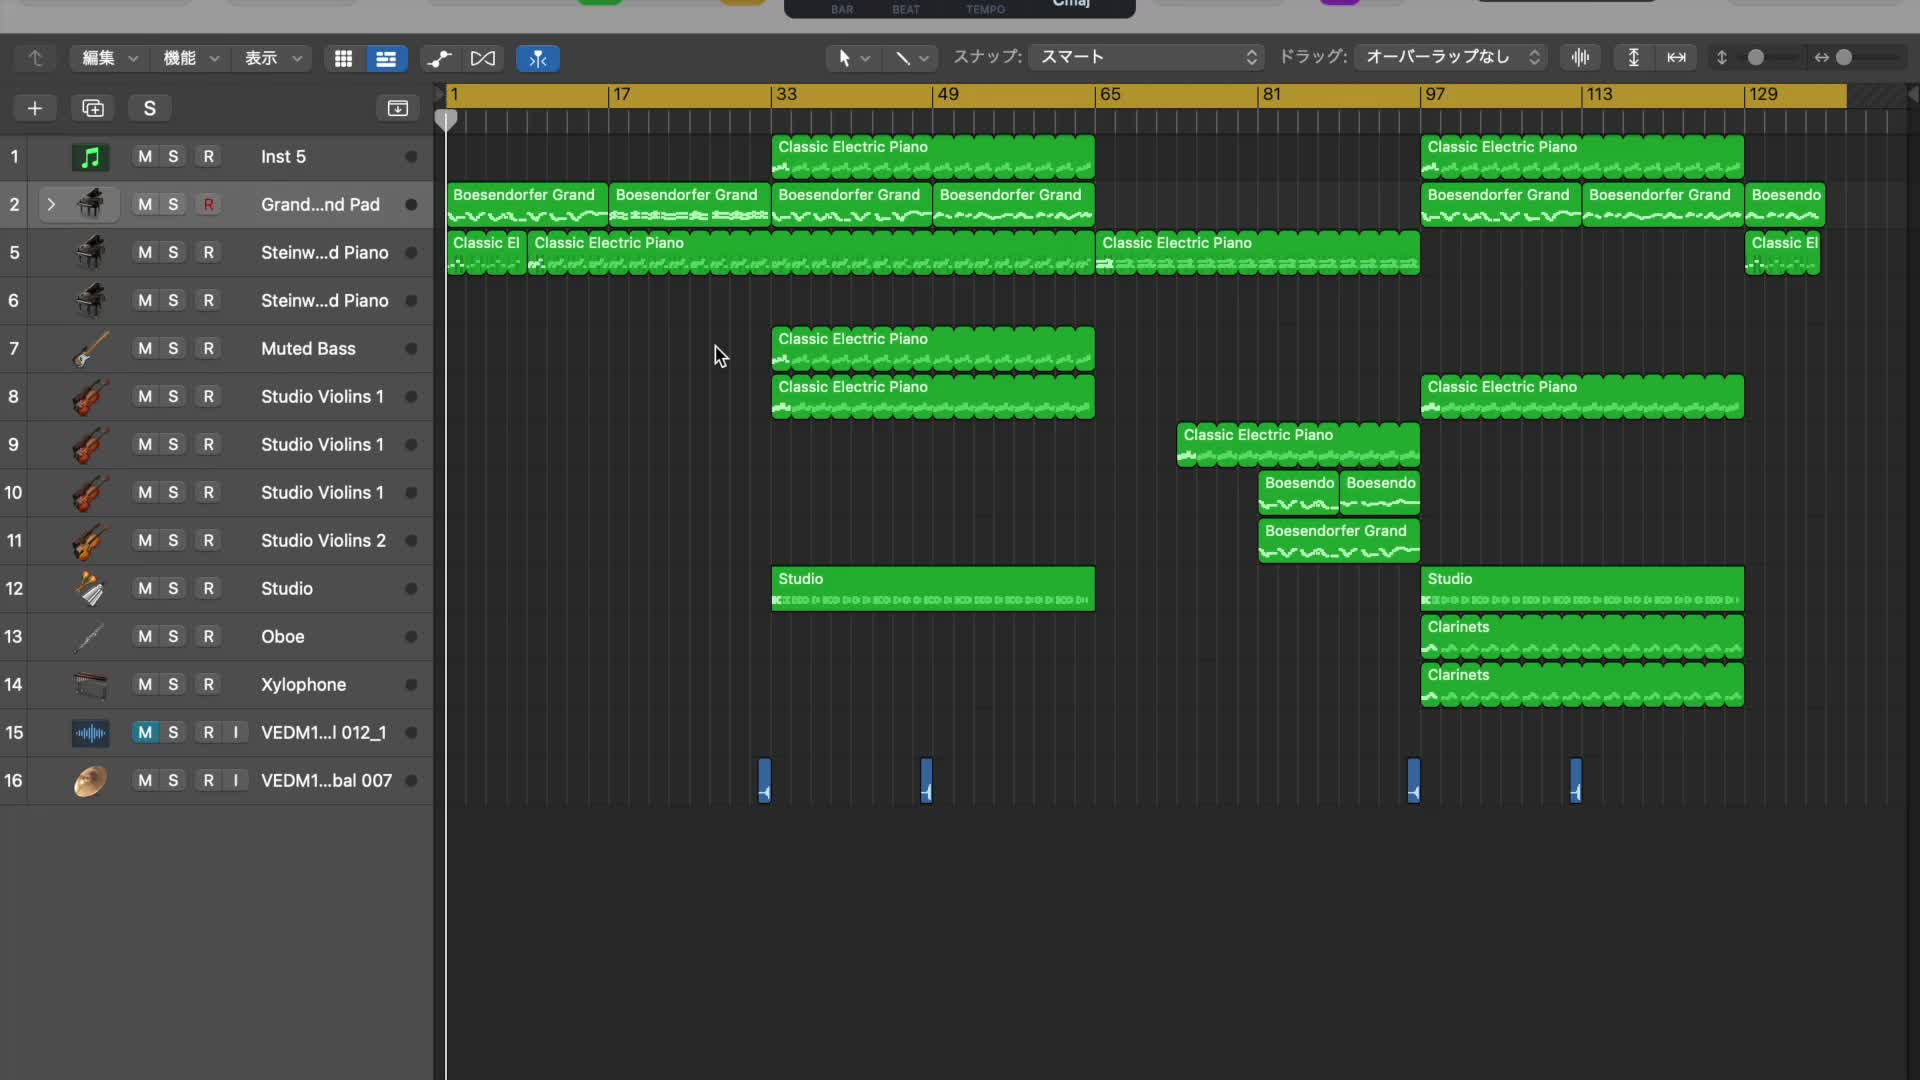Select the VEDM1...bal 007 track name
1920x1080 pixels.
click(326, 781)
